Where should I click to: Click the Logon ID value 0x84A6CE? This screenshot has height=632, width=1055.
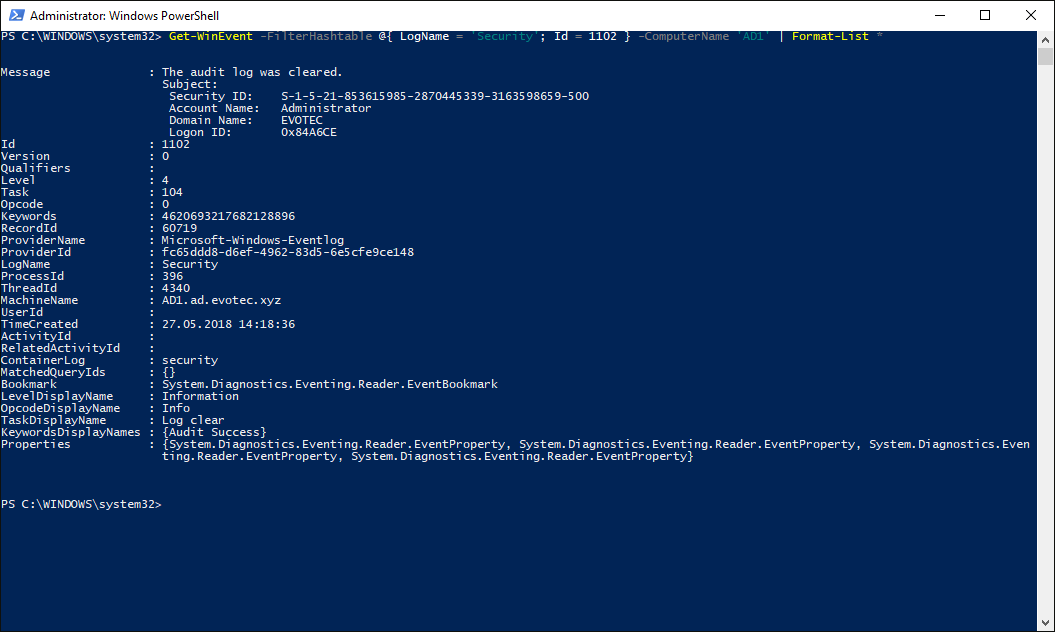click(x=309, y=132)
